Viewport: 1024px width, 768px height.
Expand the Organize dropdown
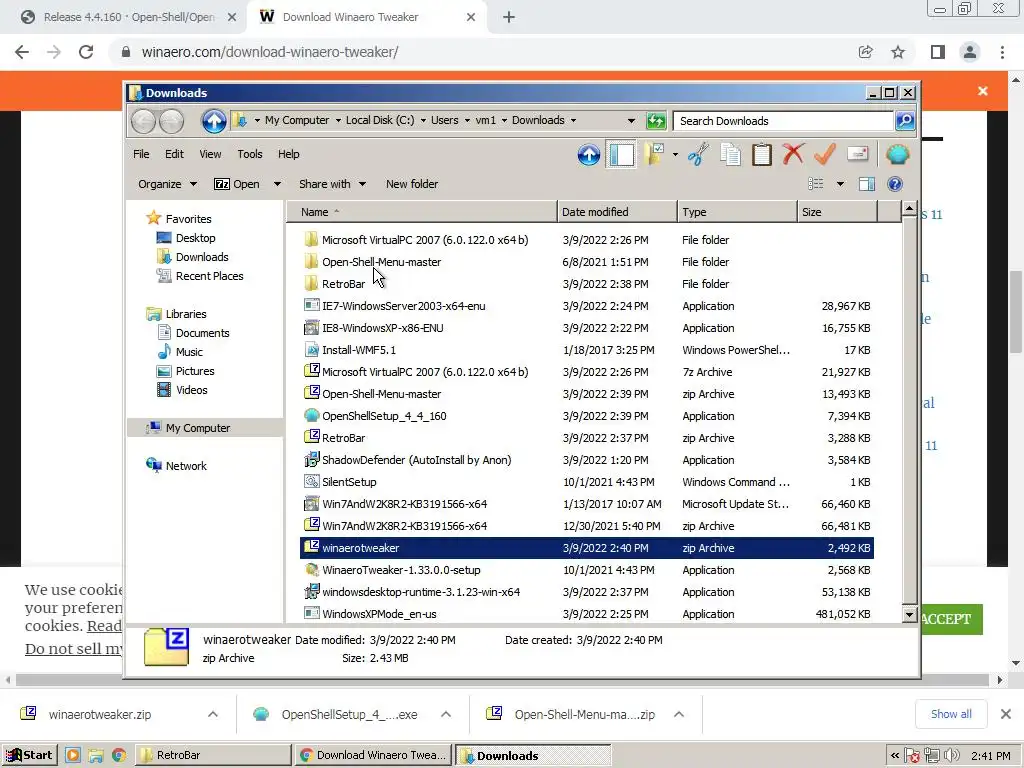click(x=167, y=184)
